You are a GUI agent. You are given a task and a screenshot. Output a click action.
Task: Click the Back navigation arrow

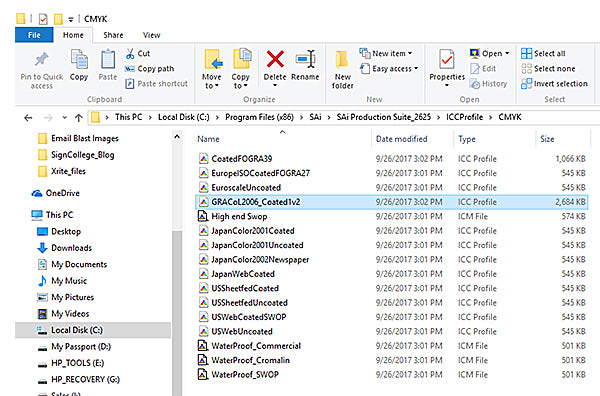28,117
